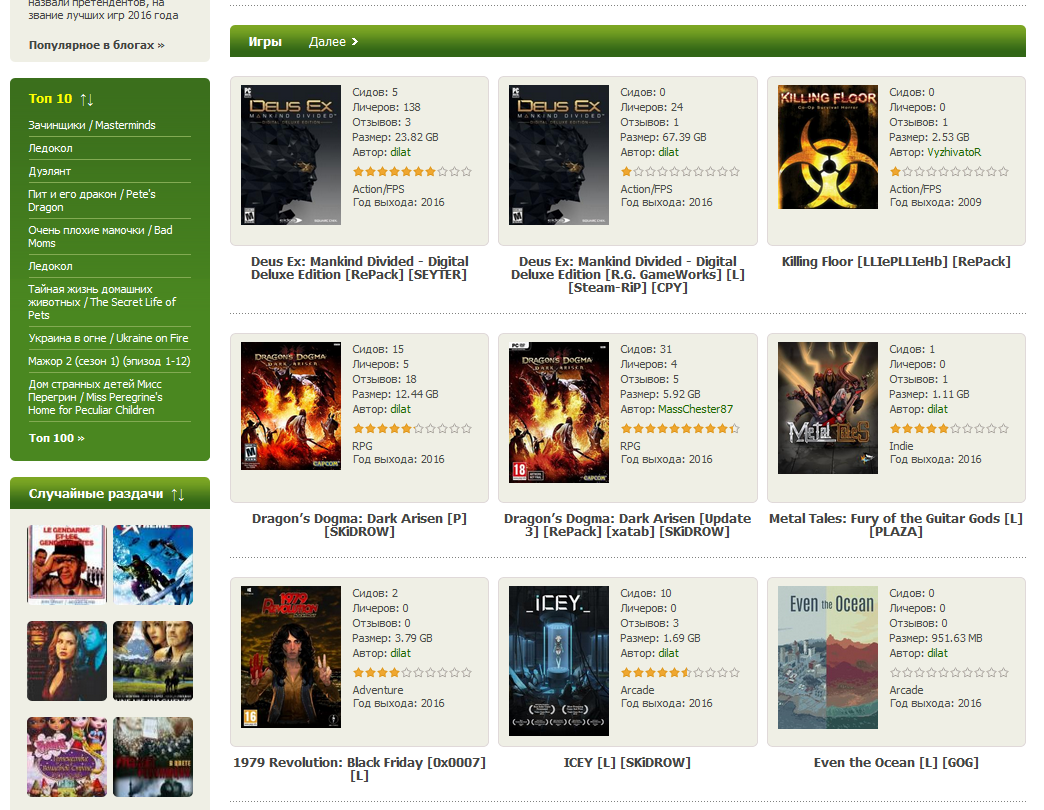Shuffle the Топ 10 list with arrows icon

coord(87,99)
